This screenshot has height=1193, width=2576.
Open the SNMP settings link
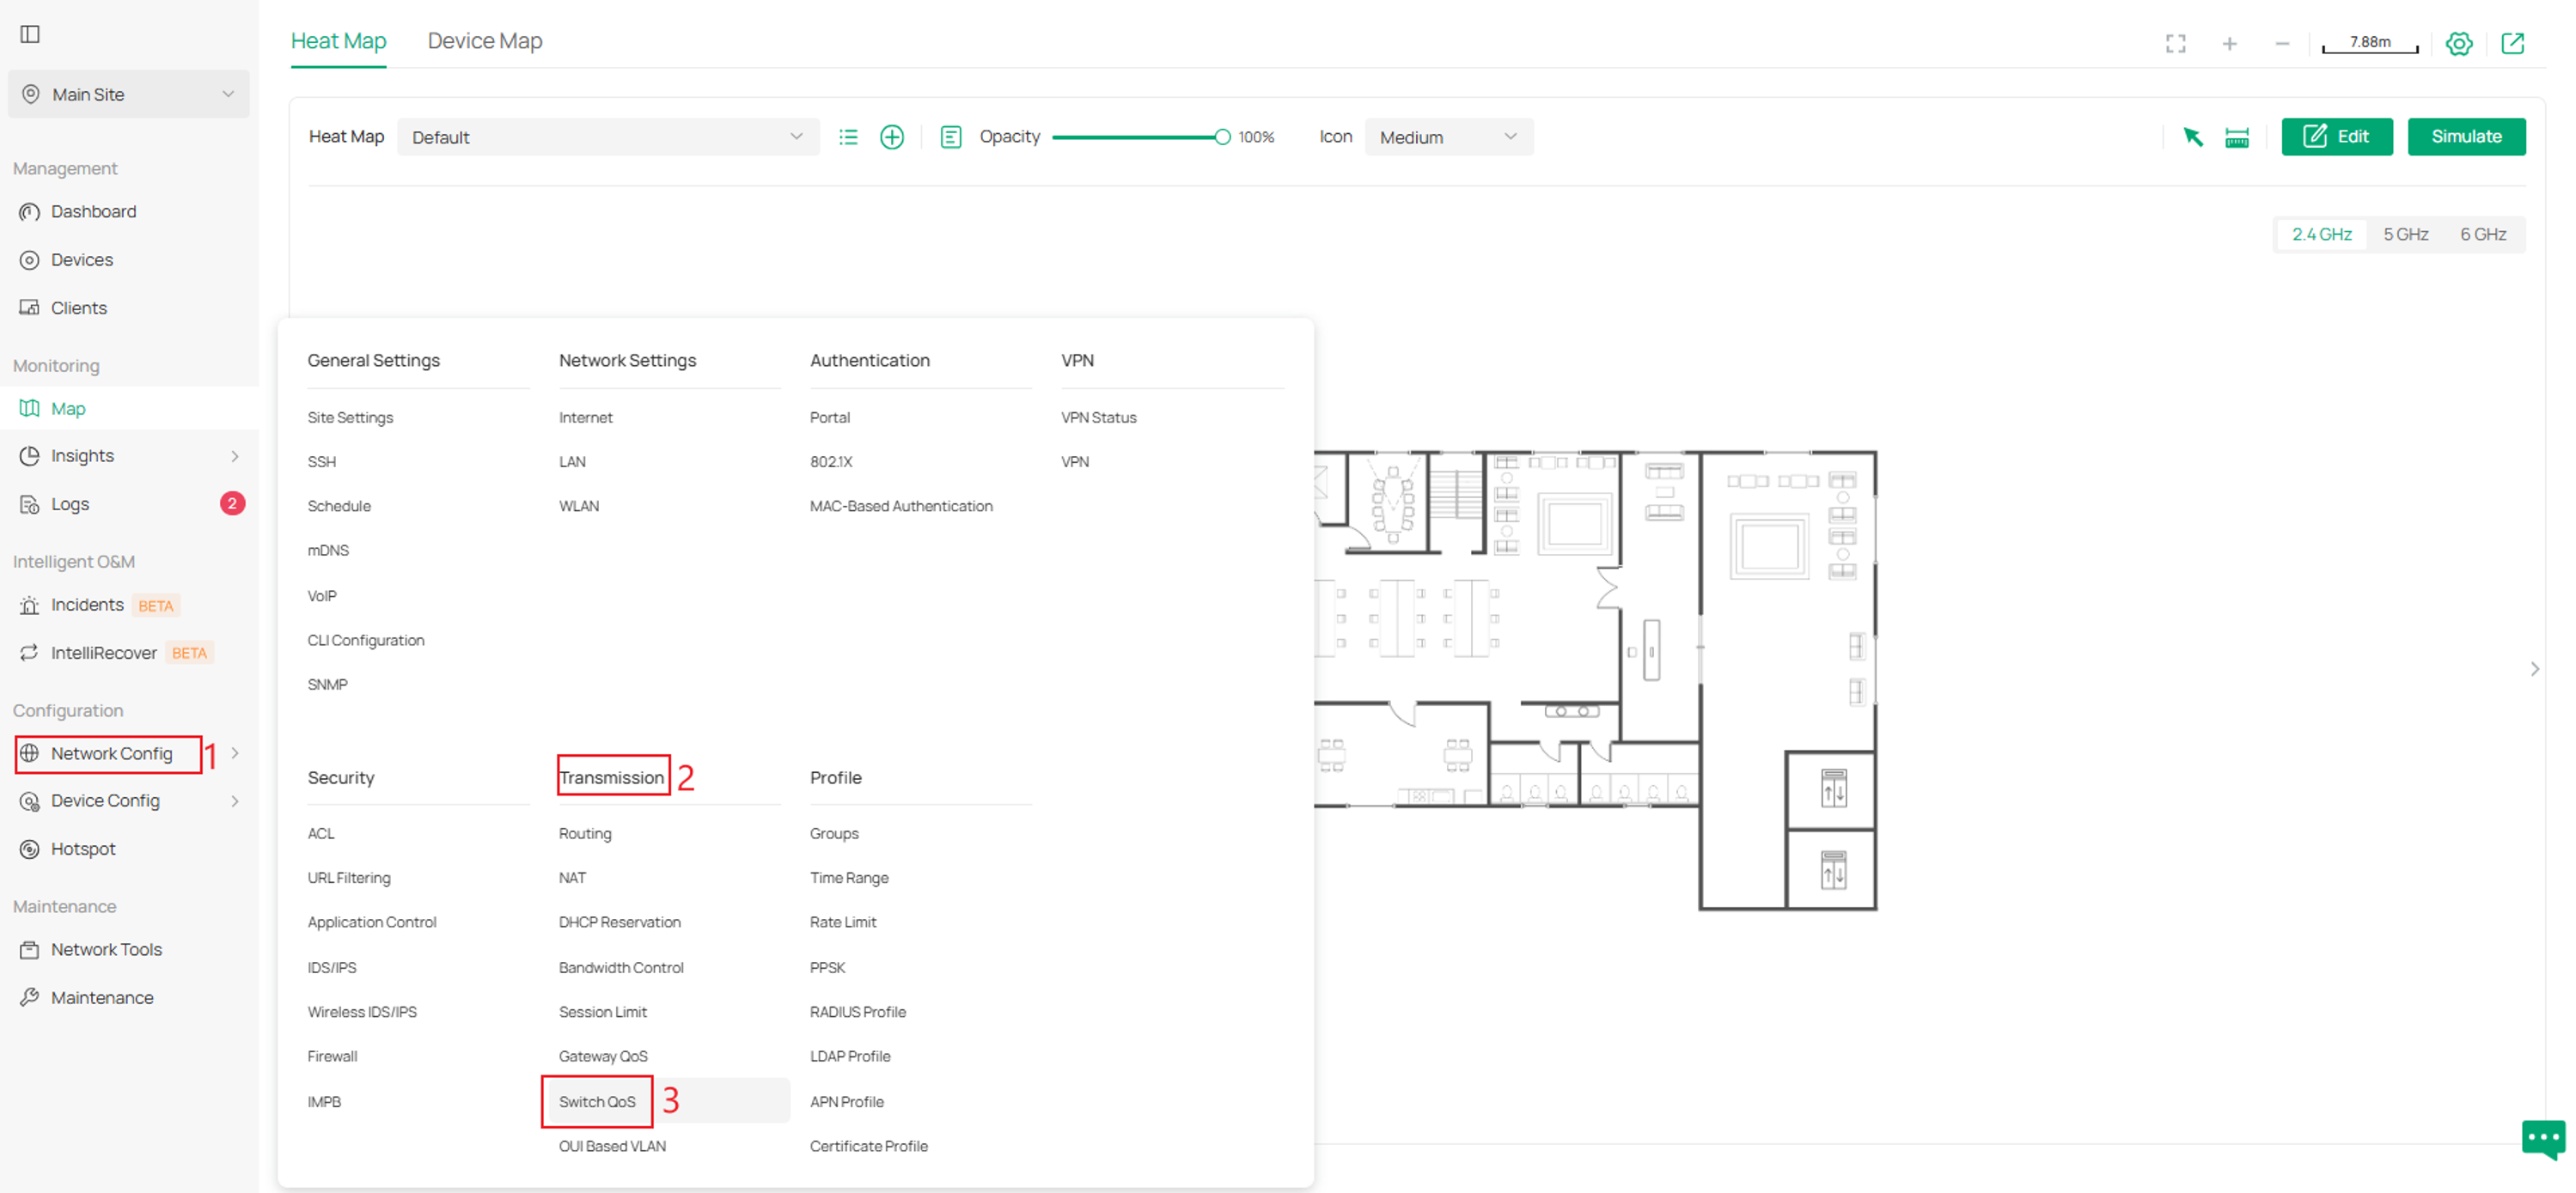(328, 685)
